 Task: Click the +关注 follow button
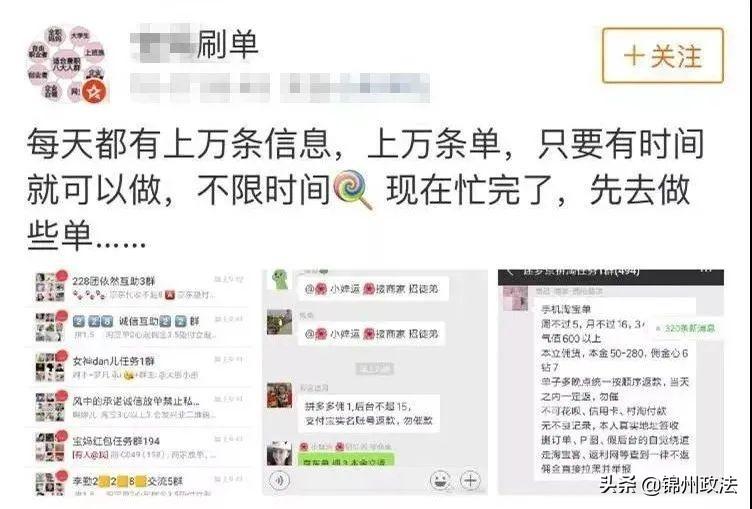662,56
